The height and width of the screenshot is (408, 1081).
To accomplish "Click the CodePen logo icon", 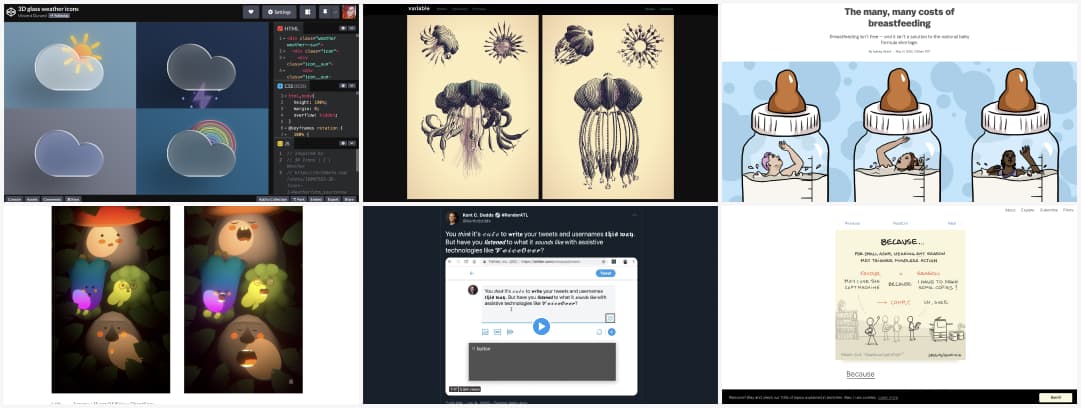I will click(10, 12).
